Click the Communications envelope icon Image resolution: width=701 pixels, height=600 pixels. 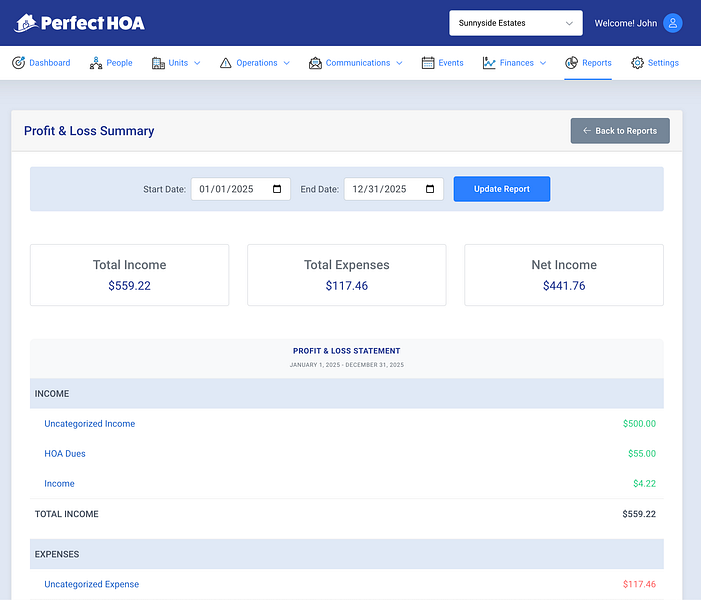[315, 63]
